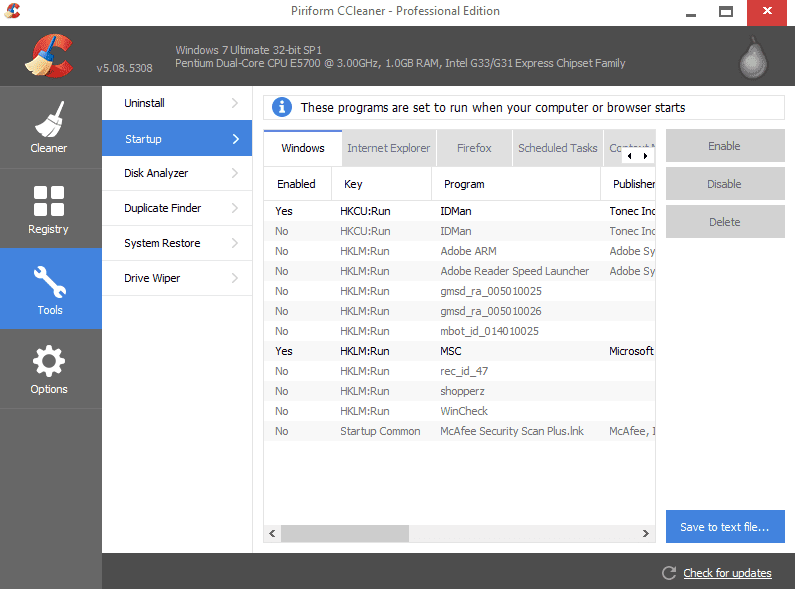The height and width of the screenshot is (589, 795).
Task: Sort by the Enabled column header
Action: 298,184
